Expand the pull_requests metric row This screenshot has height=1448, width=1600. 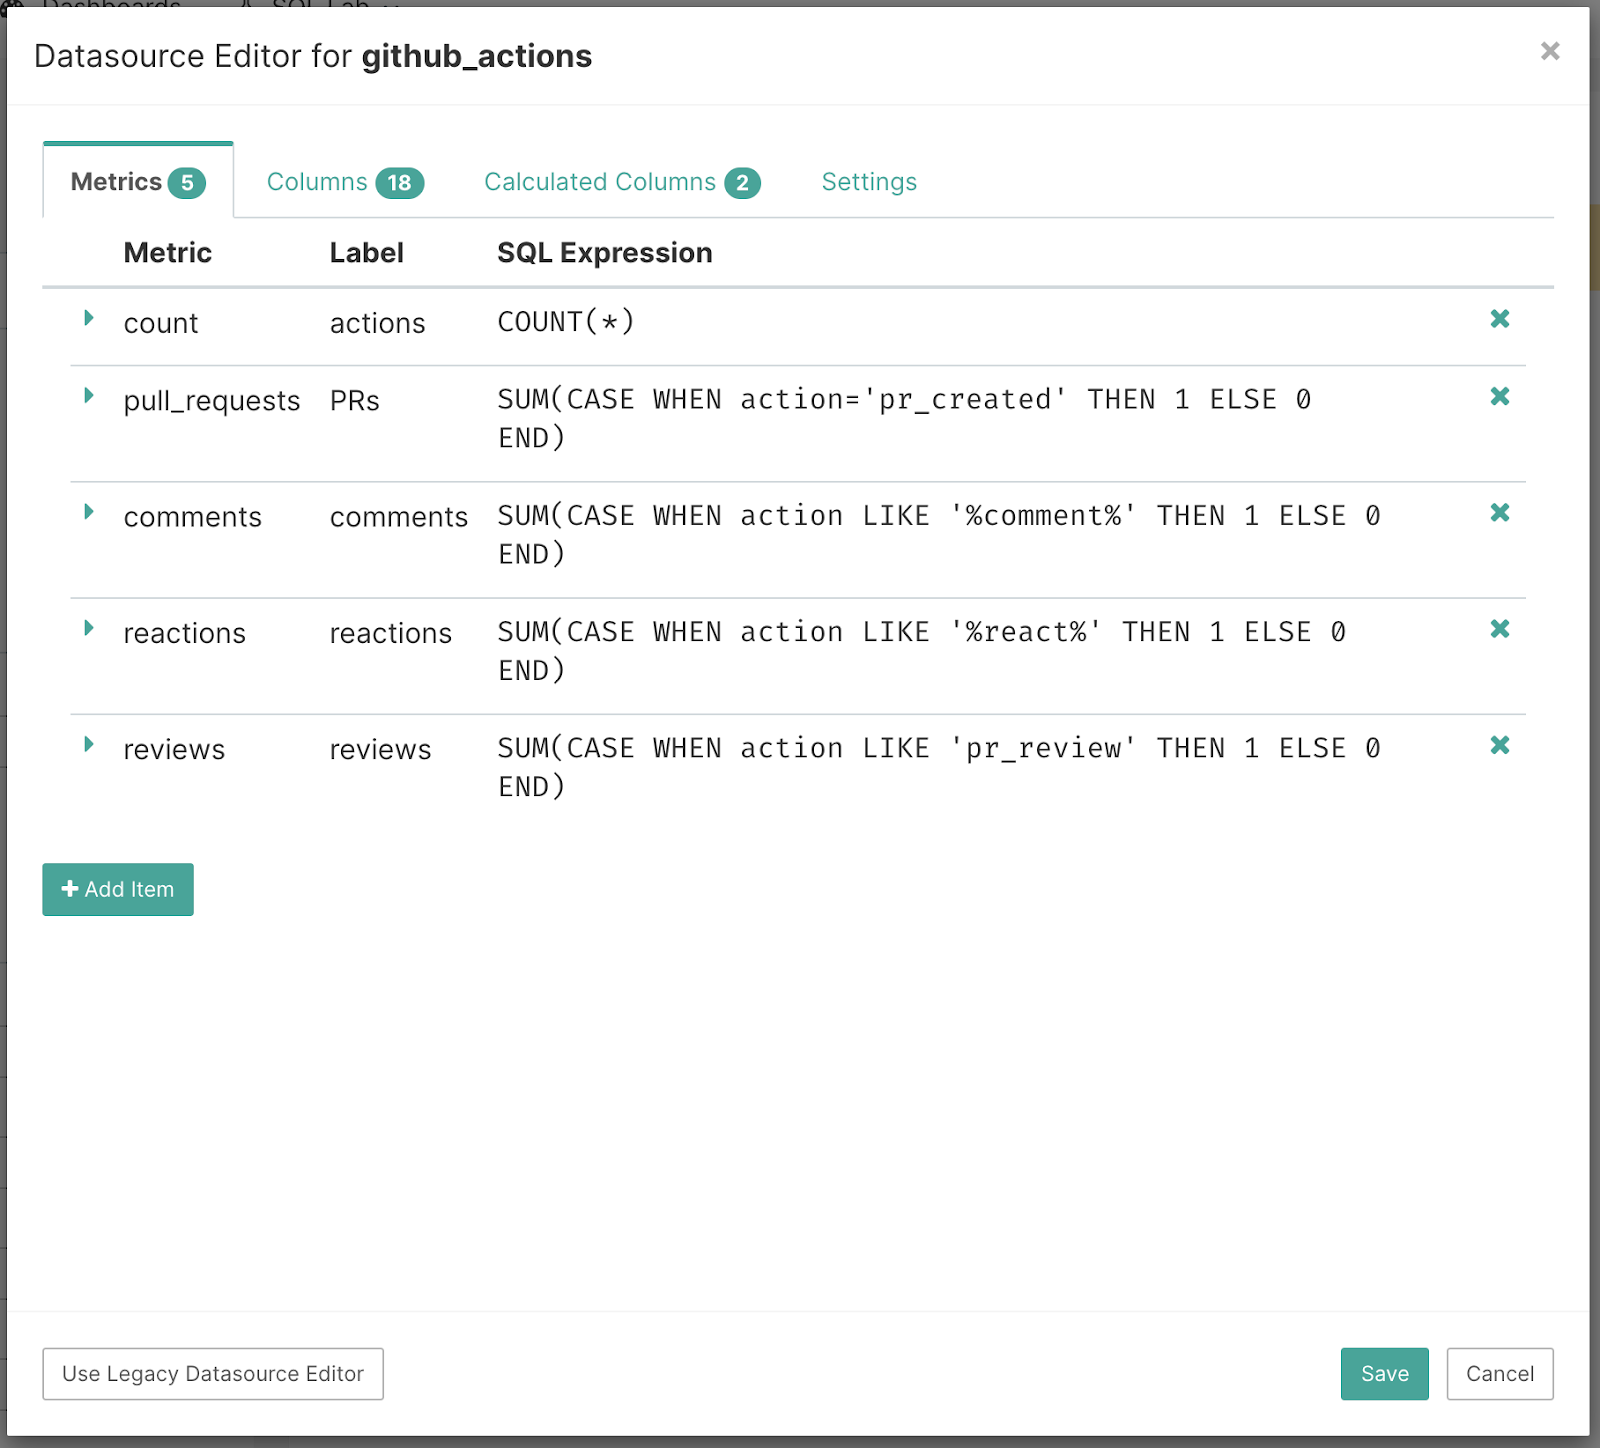pyautogui.click(x=89, y=396)
